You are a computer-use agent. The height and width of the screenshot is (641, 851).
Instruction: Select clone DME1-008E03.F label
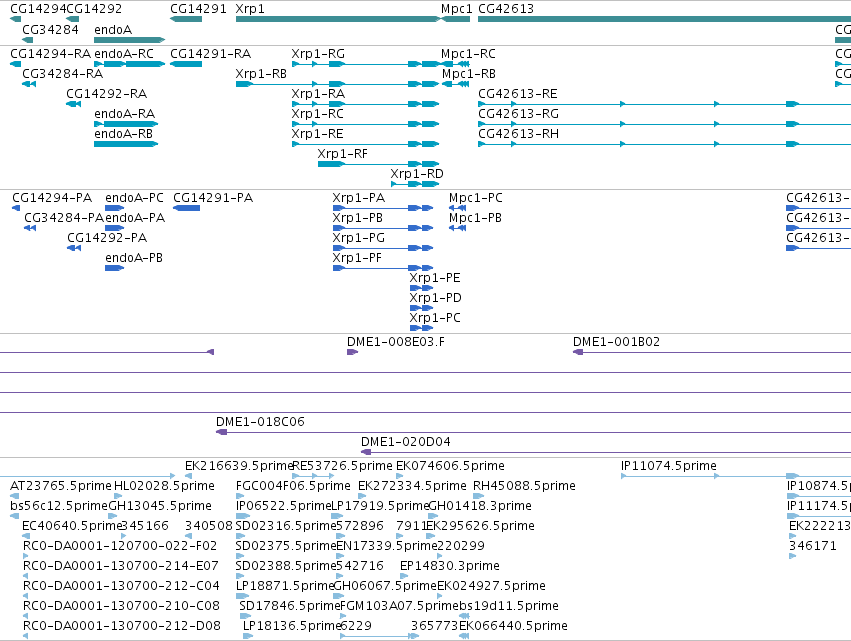(396, 342)
